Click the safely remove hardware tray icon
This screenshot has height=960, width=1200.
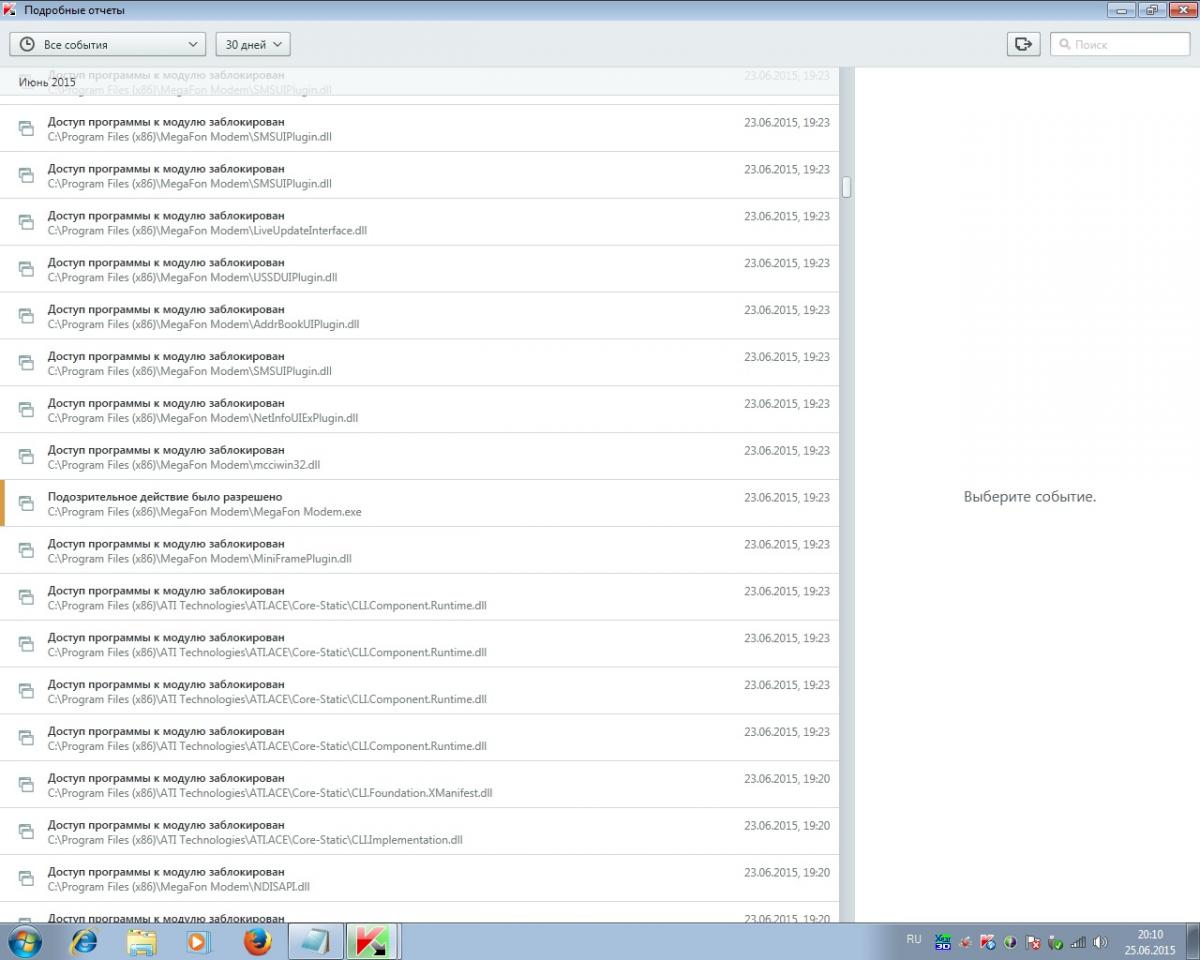point(1056,941)
